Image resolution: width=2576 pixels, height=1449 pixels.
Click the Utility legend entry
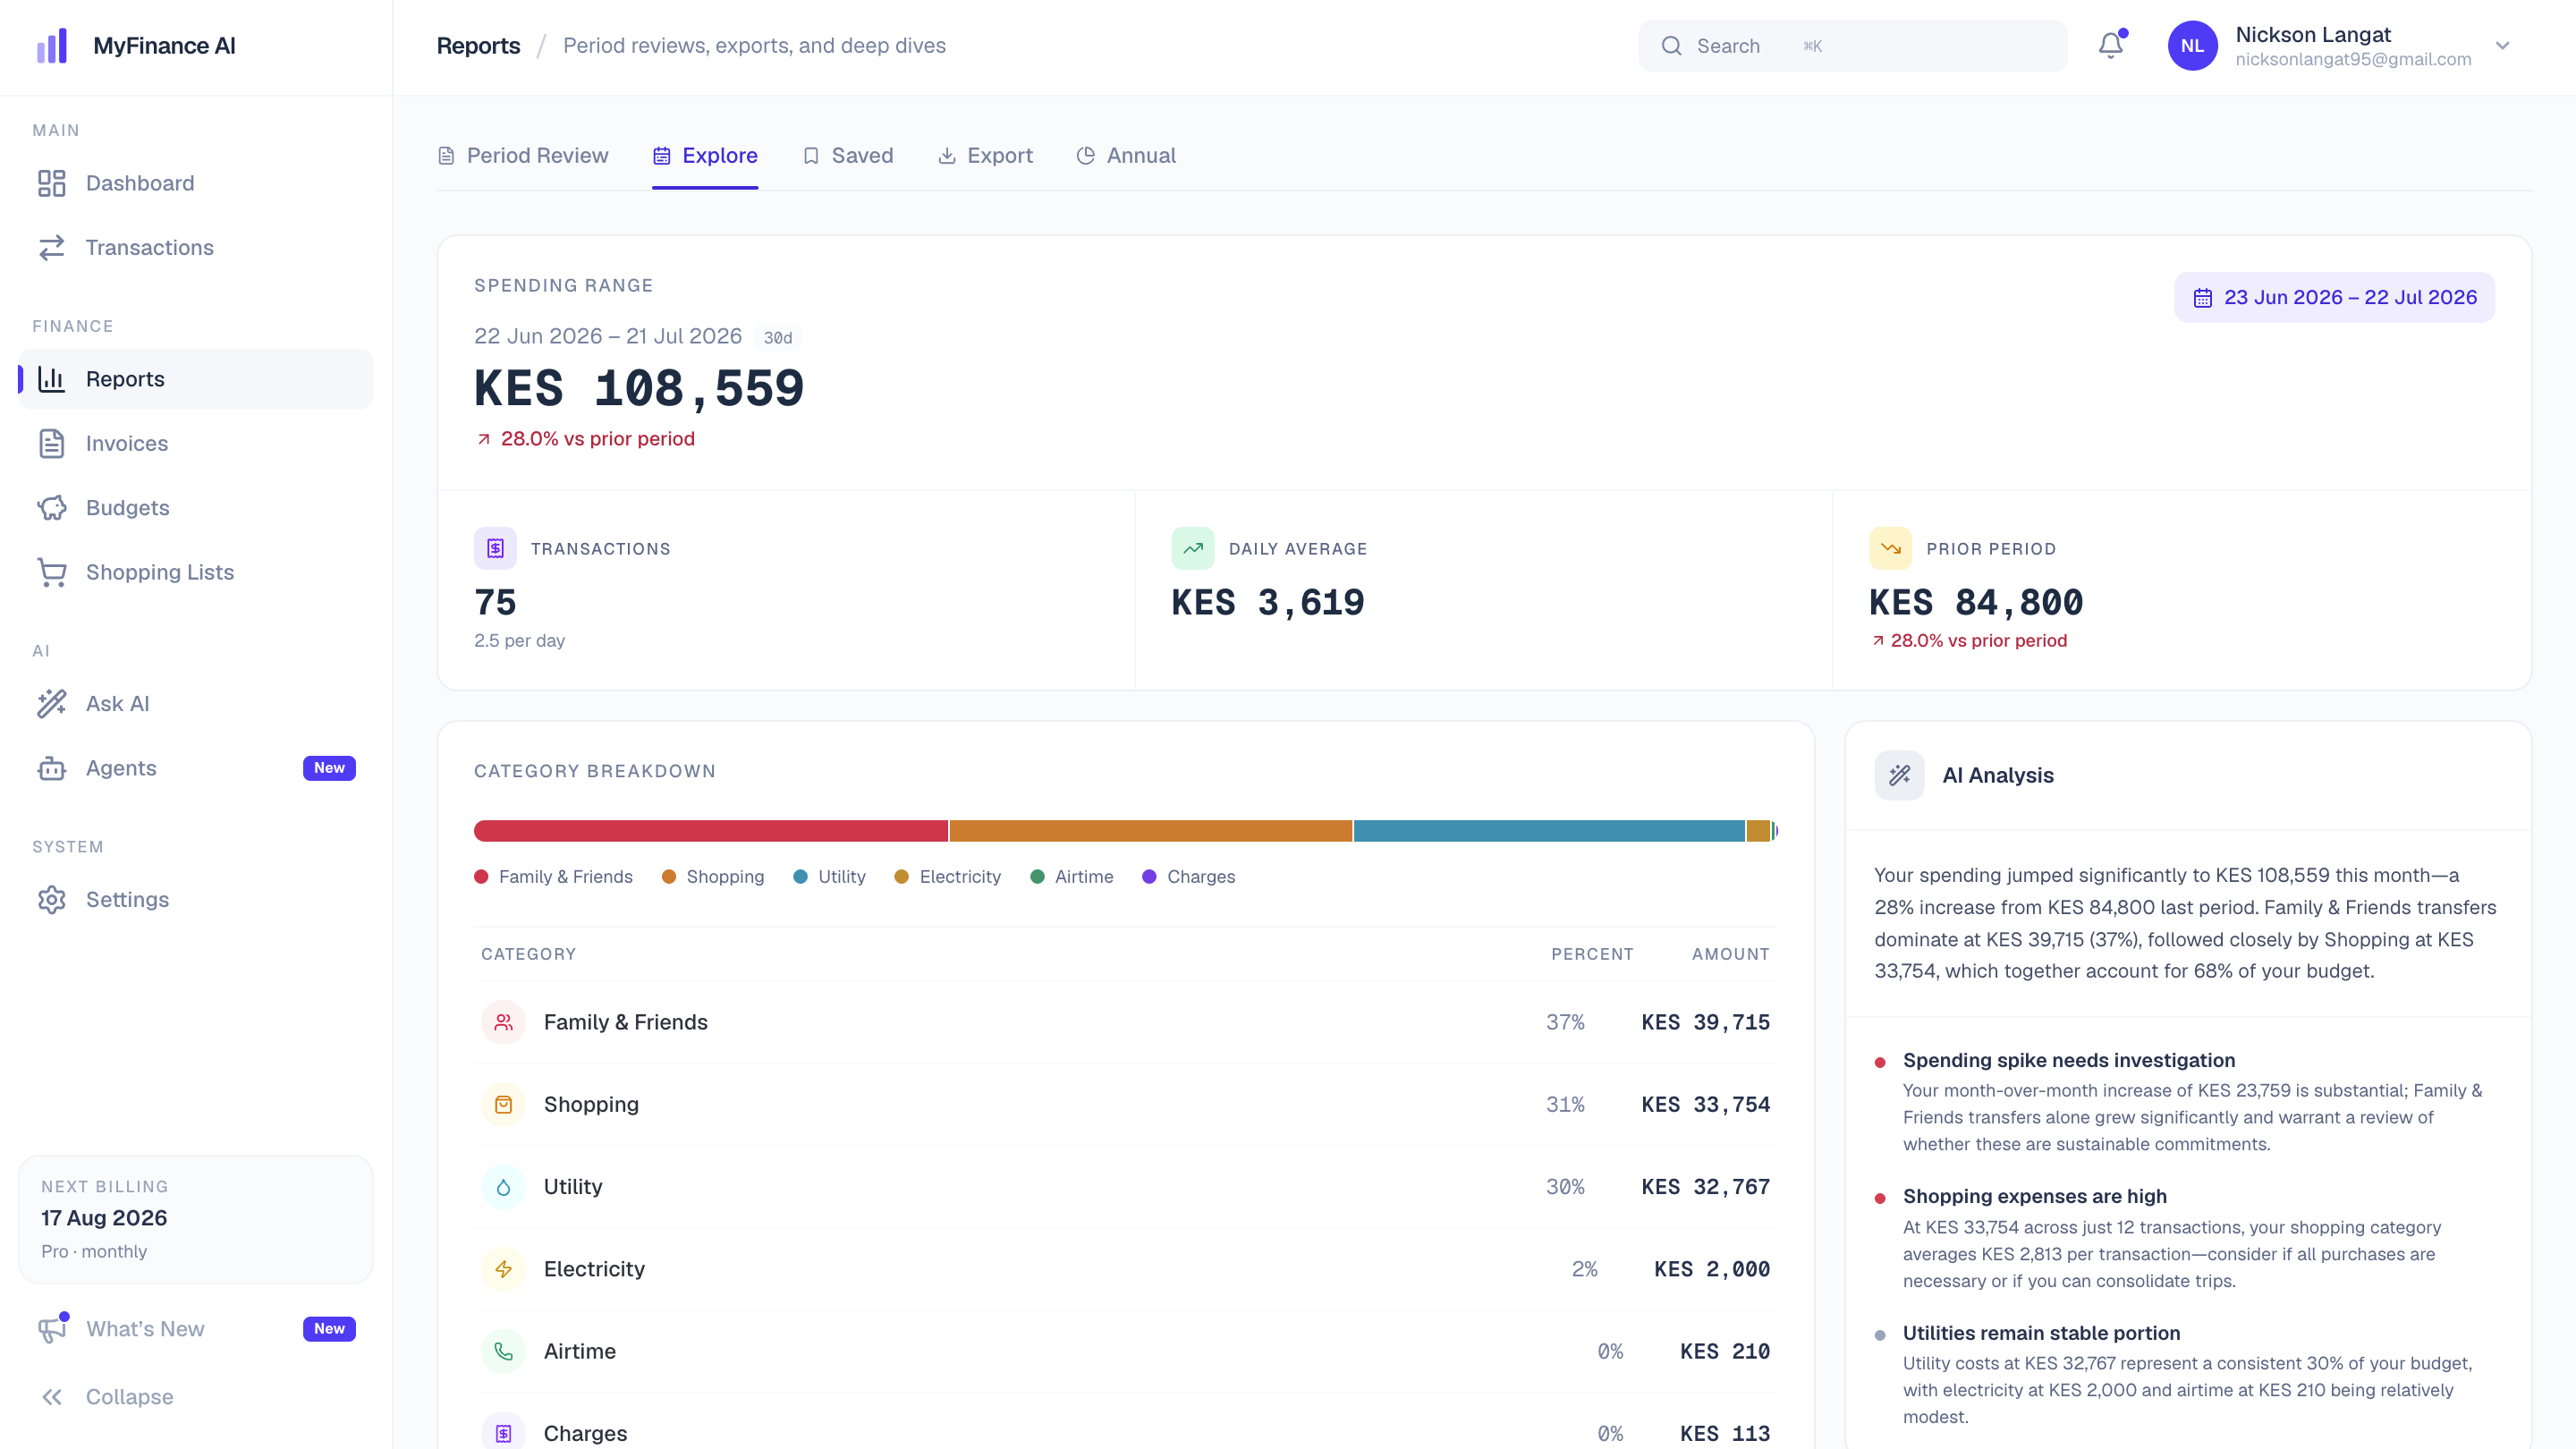(x=829, y=877)
